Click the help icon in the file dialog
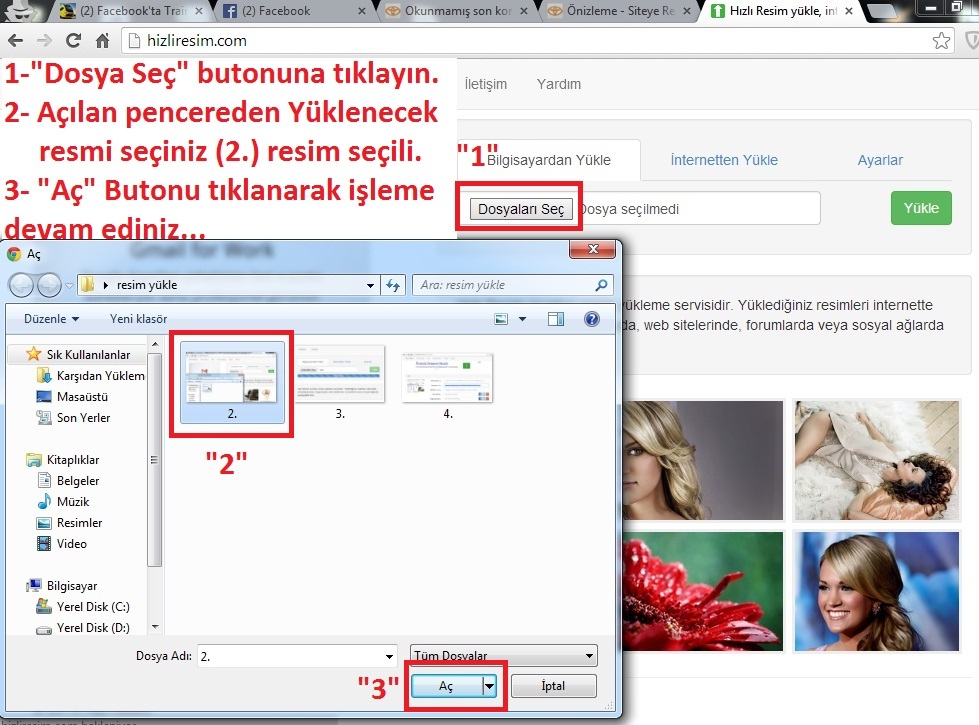This screenshot has width=979, height=725. (591, 319)
